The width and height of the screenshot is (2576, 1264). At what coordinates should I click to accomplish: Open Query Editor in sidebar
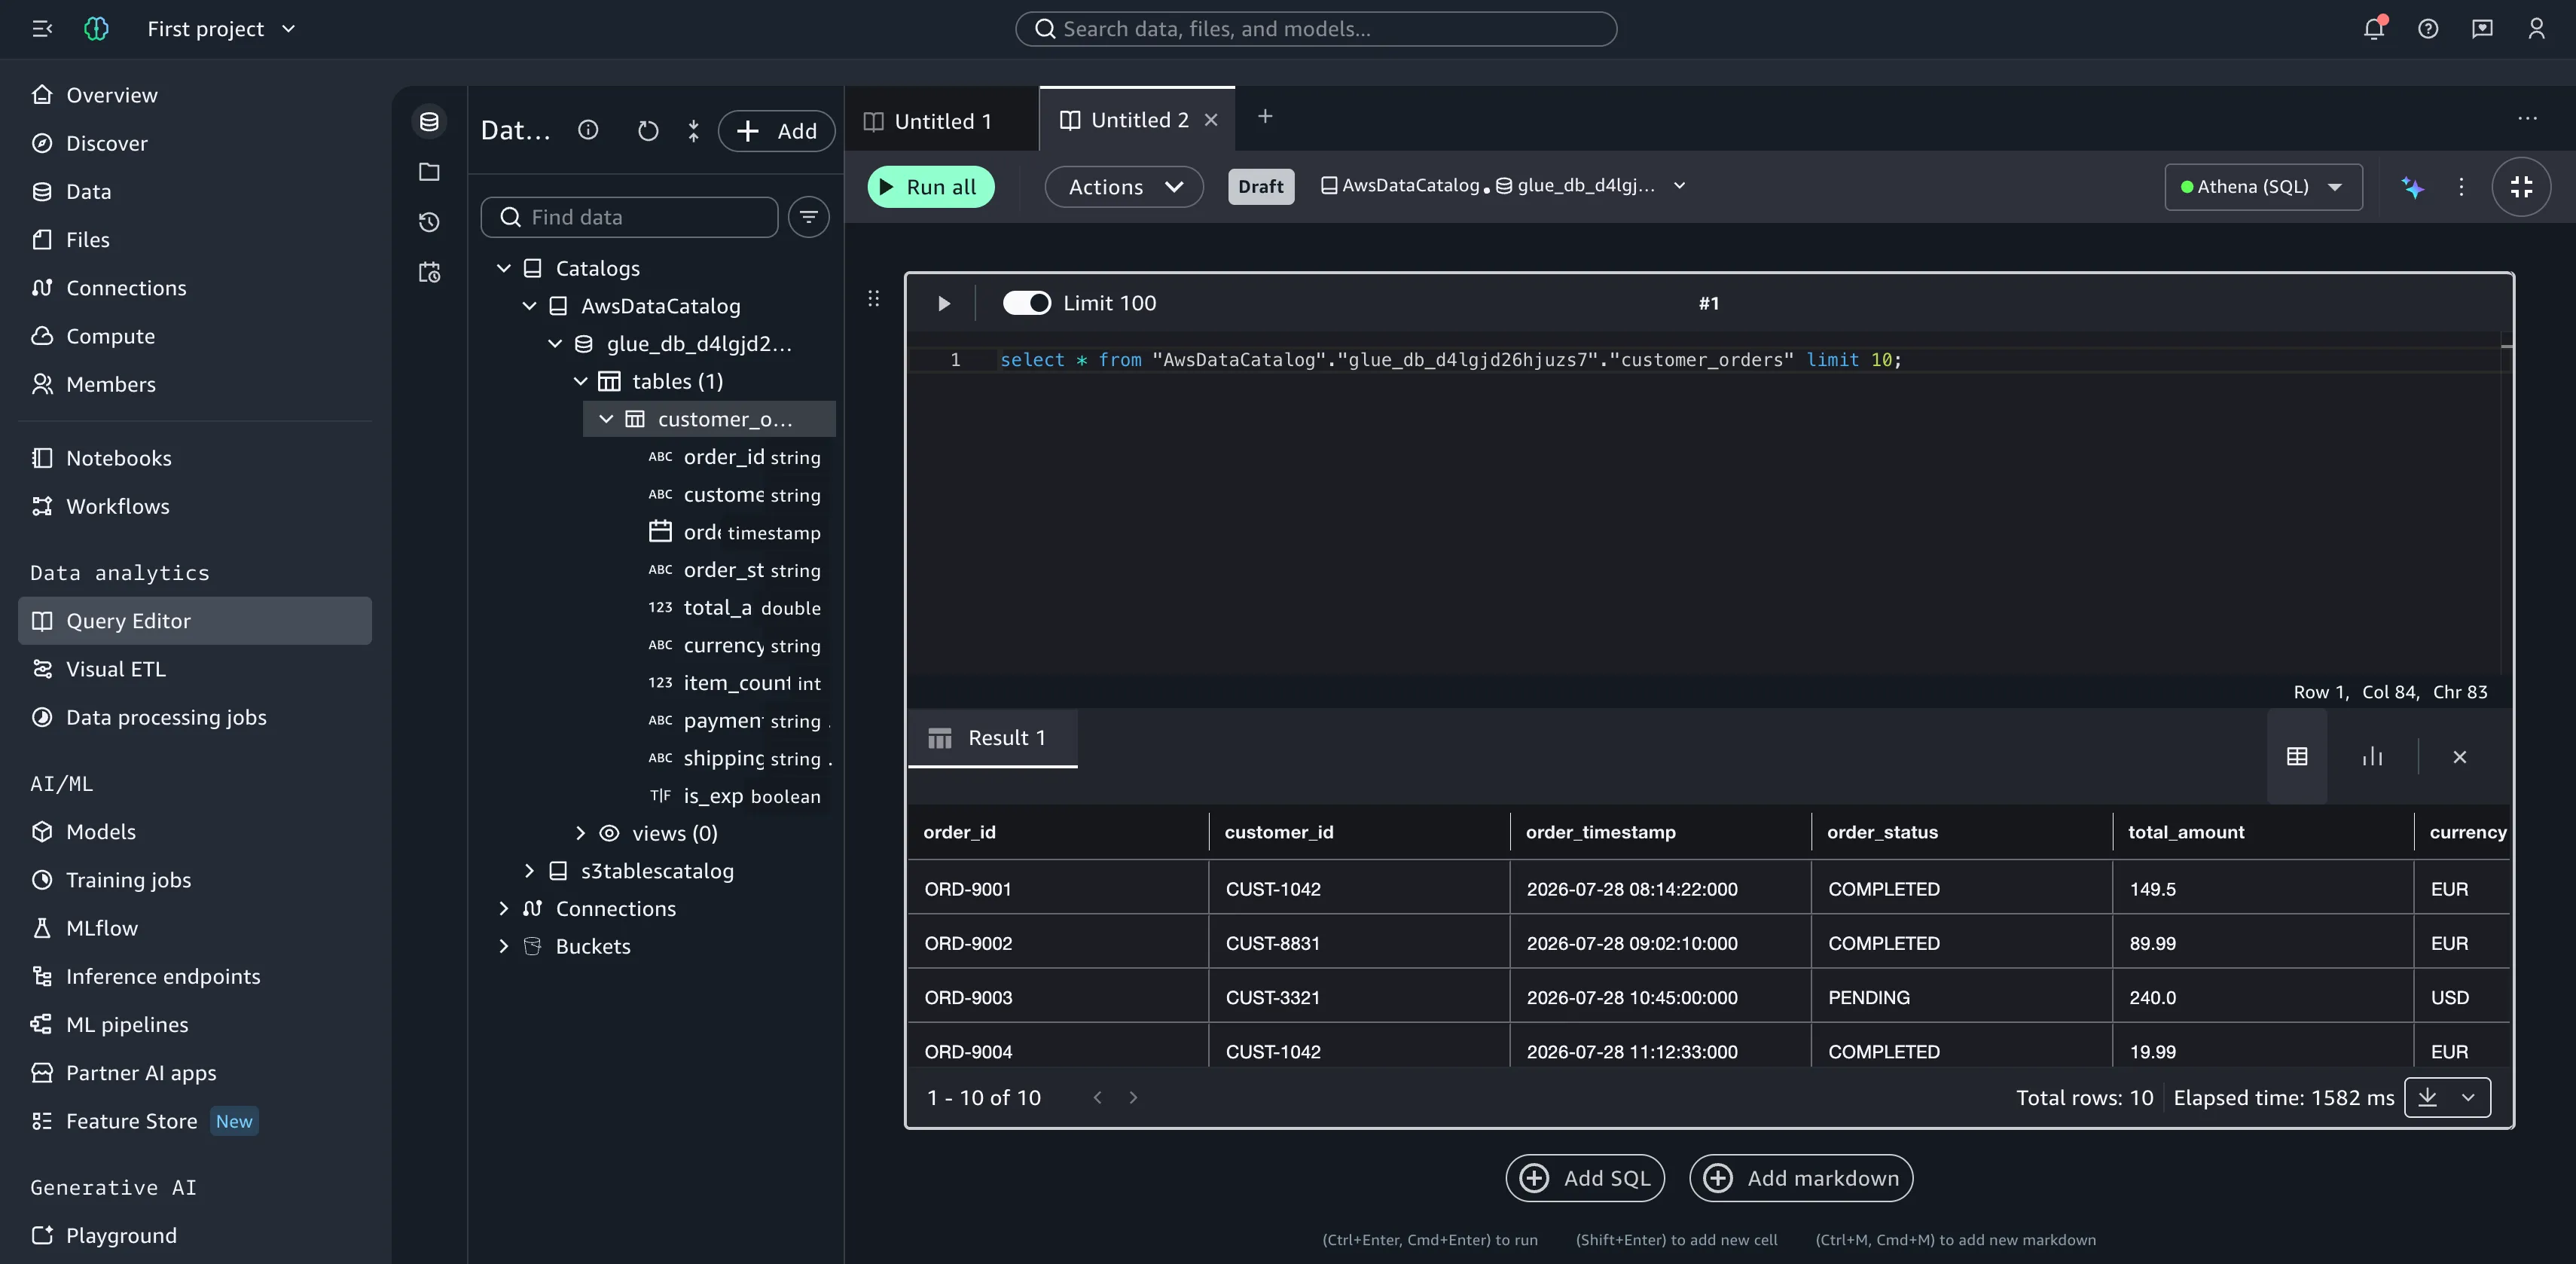click(x=195, y=621)
